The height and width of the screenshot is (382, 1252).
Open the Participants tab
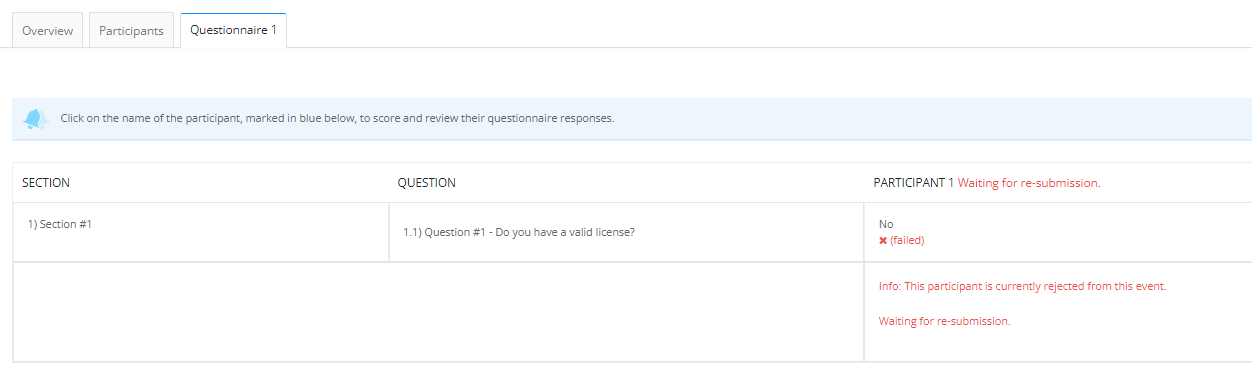pyautogui.click(x=131, y=30)
